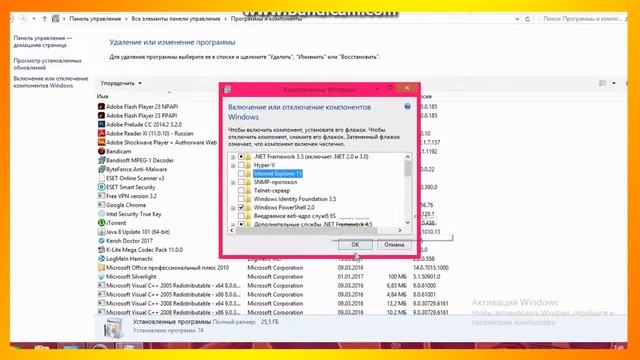Open Панель управления — домашняя страница link

click(x=42, y=42)
